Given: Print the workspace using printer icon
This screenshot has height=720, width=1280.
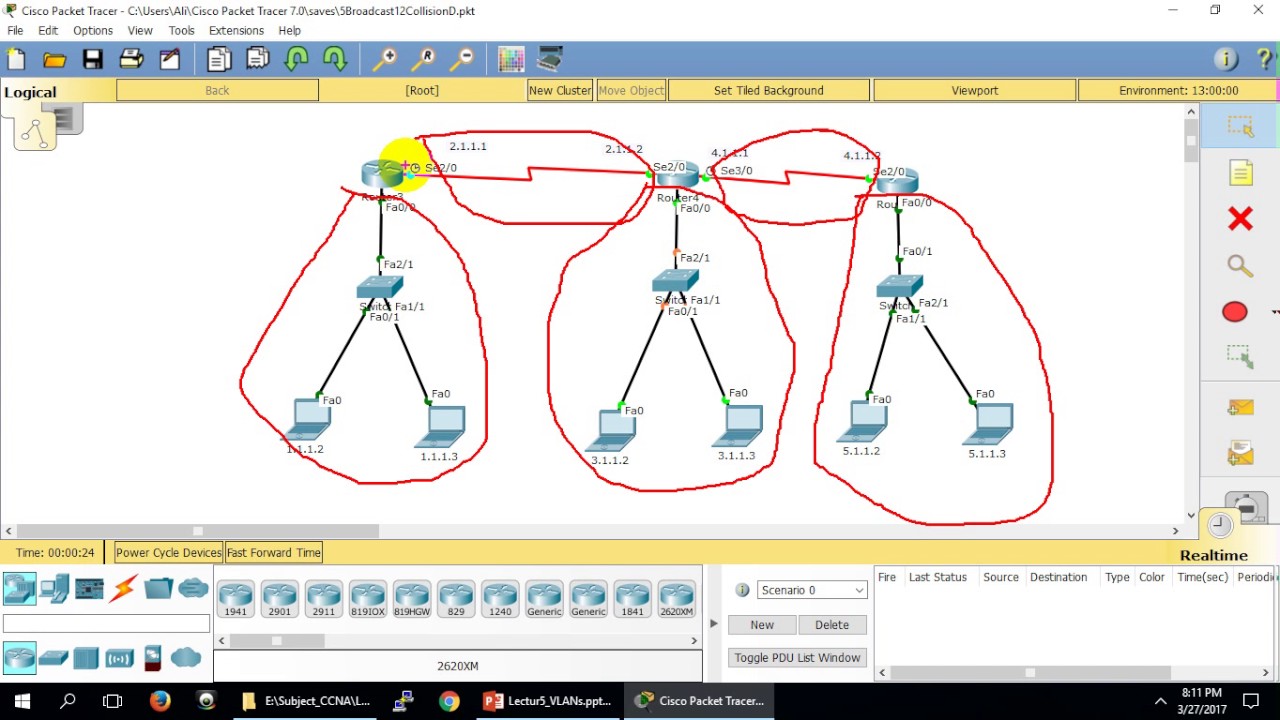Looking at the screenshot, I should 131,60.
